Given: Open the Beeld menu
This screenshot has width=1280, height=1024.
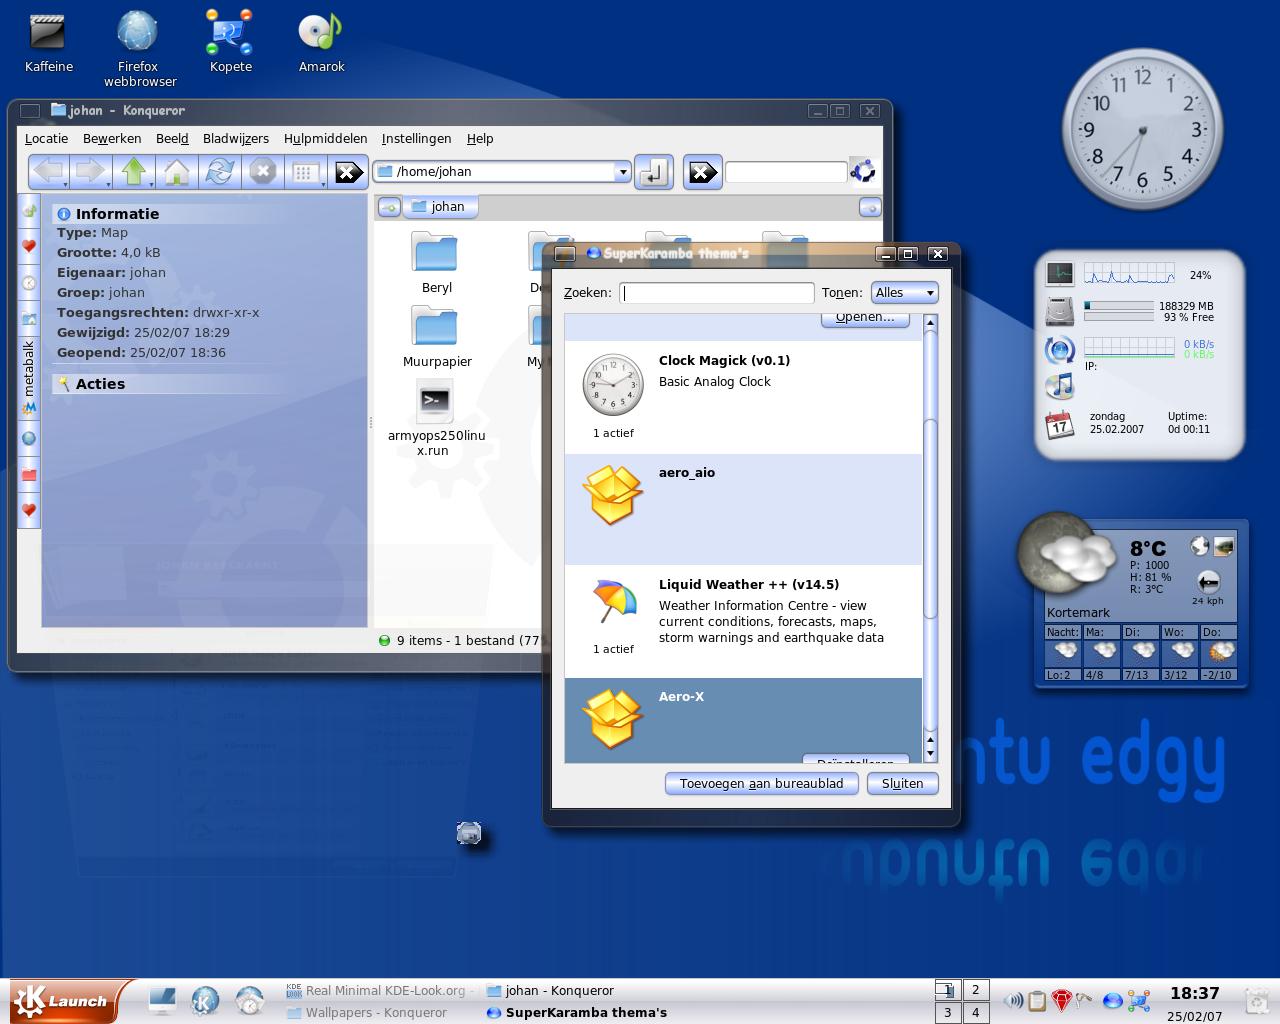Looking at the screenshot, I should coord(172,139).
